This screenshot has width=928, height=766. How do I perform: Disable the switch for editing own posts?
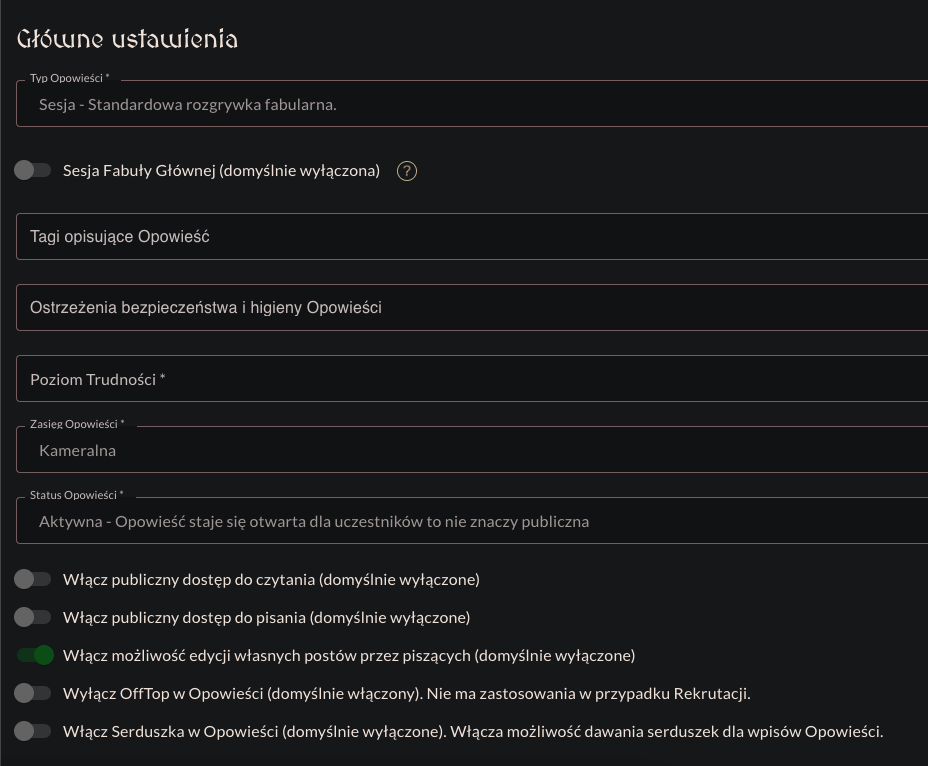pos(34,655)
